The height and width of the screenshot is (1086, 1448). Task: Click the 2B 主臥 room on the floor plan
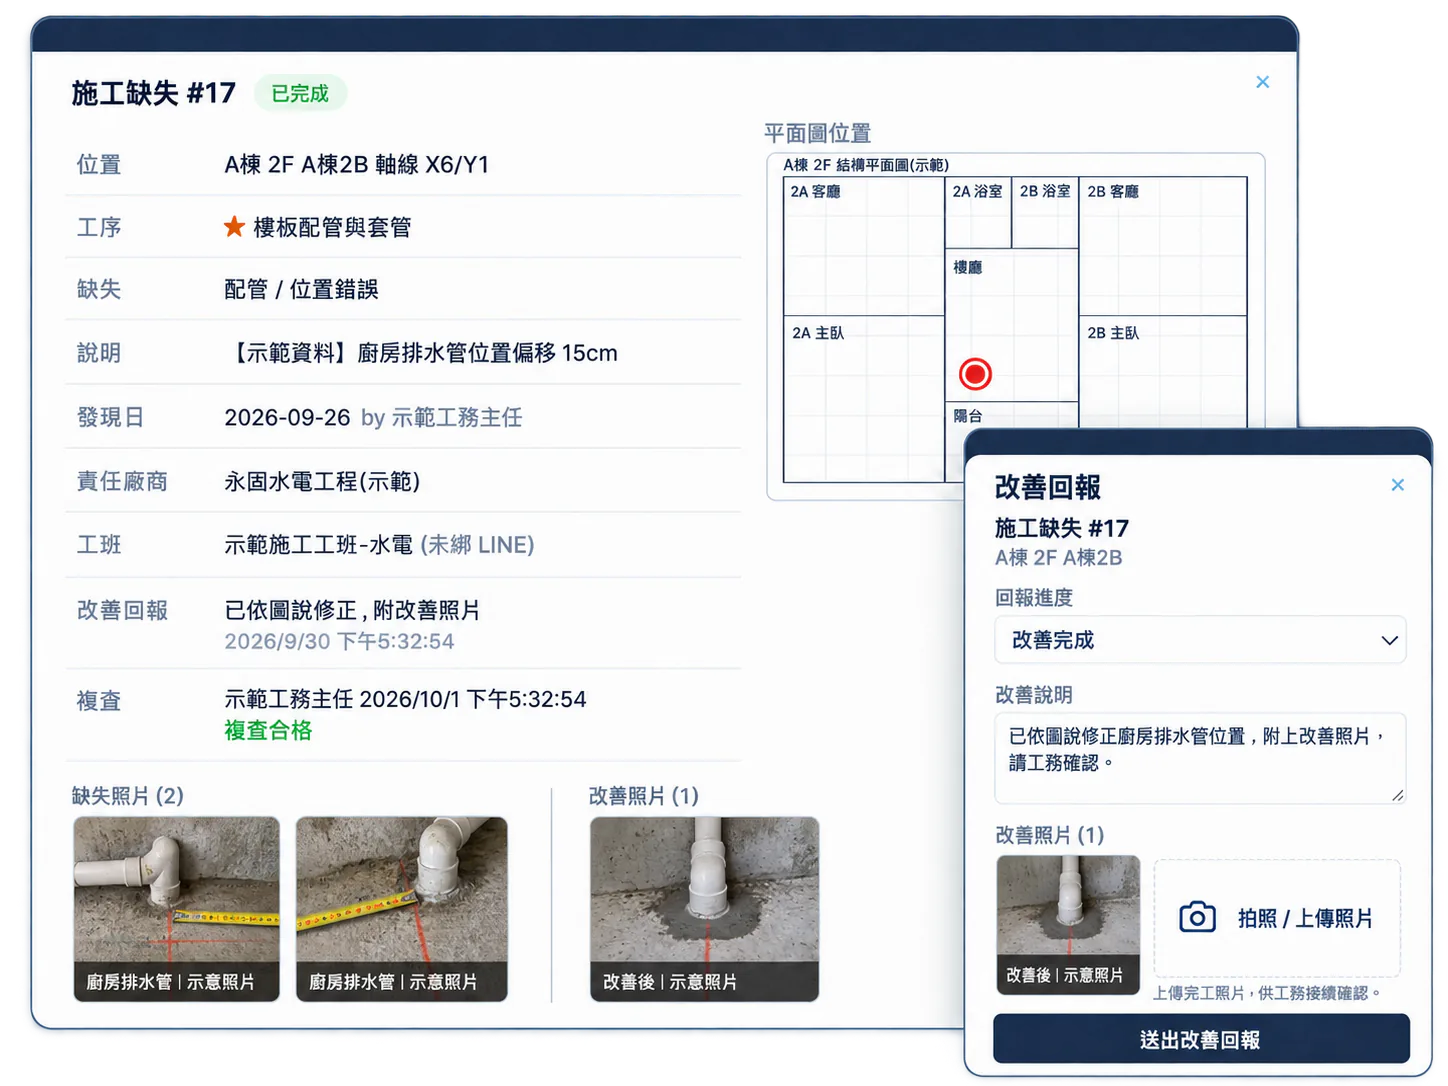[x=1163, y=372]
